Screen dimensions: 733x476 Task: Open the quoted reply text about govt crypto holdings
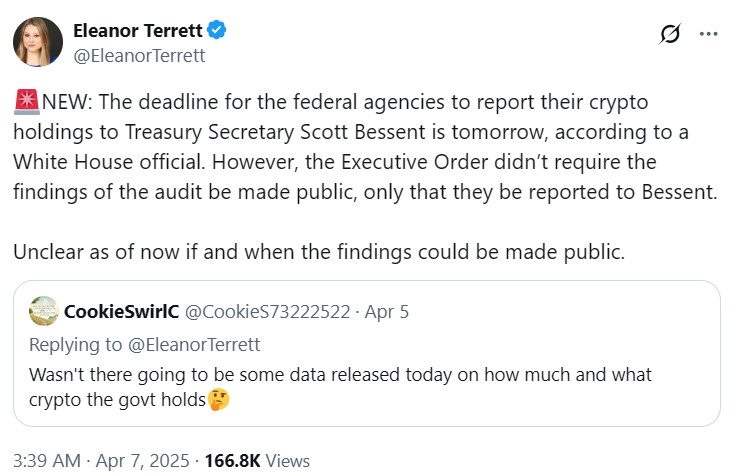(340, 375)
